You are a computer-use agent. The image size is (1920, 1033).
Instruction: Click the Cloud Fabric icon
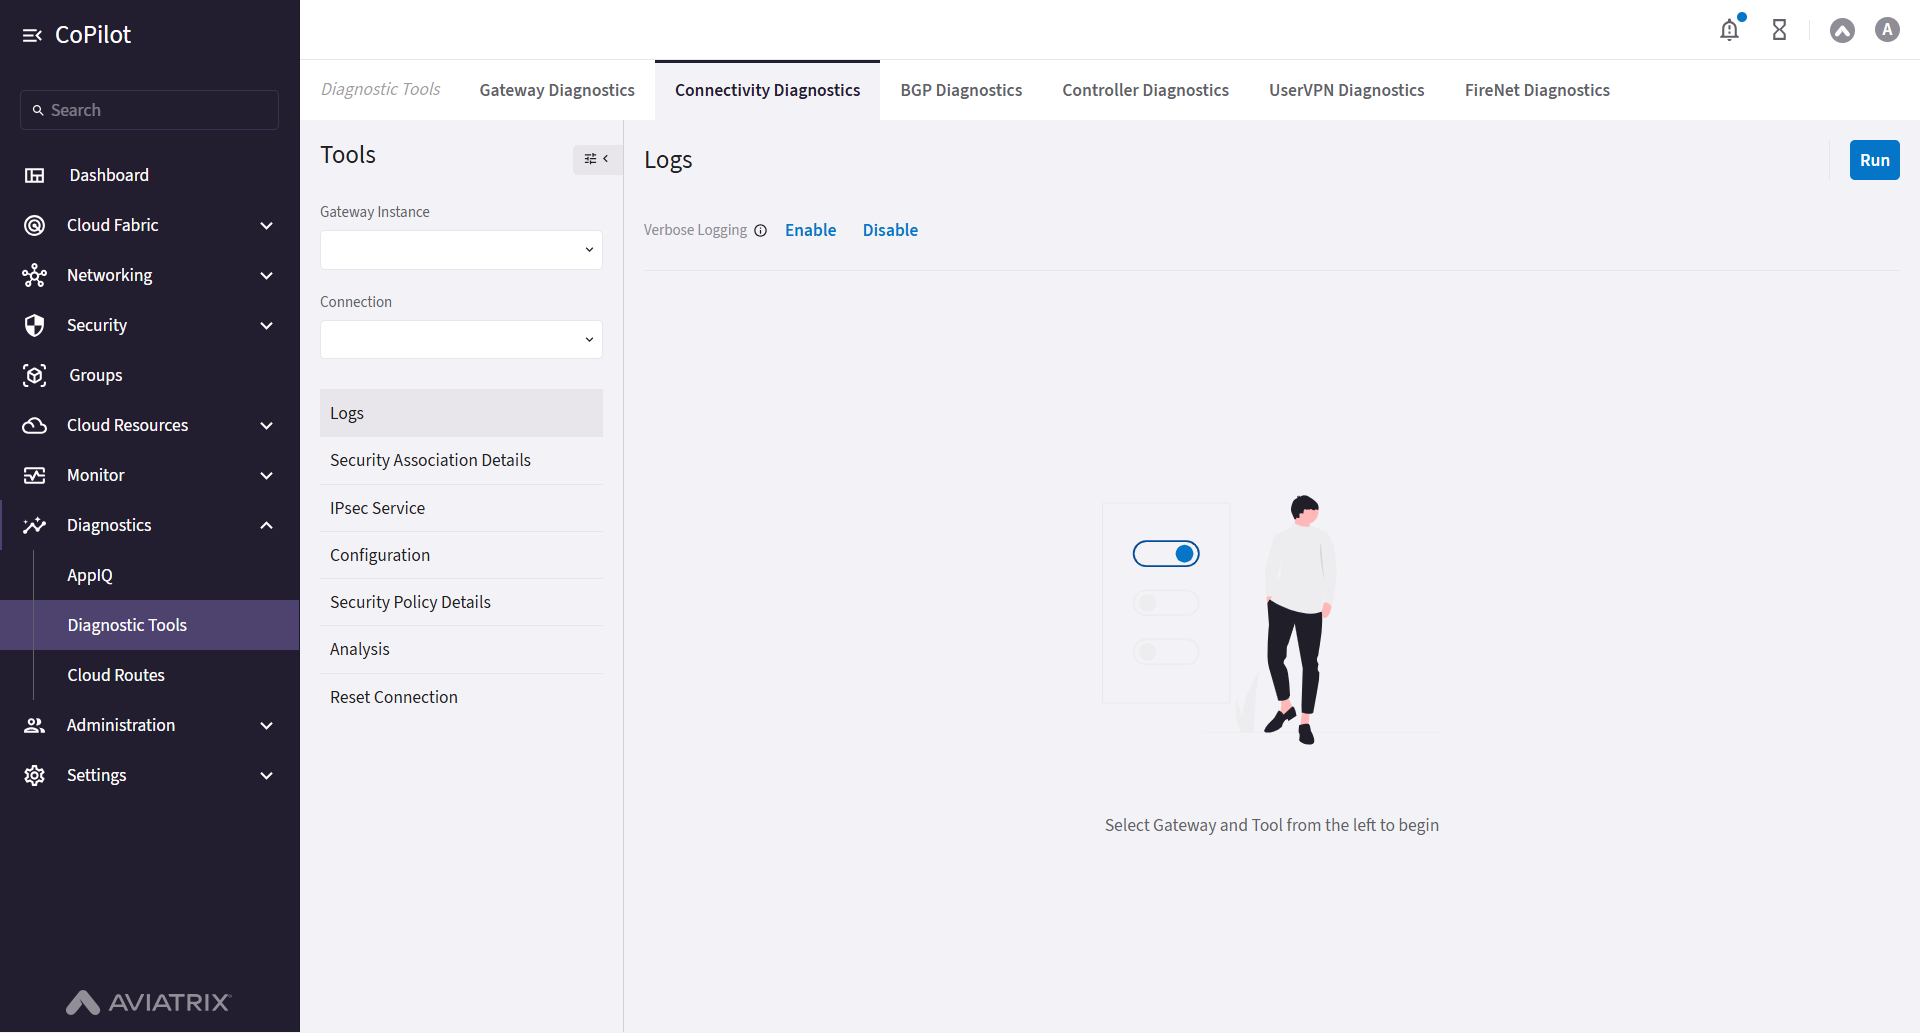click(35, 225)
